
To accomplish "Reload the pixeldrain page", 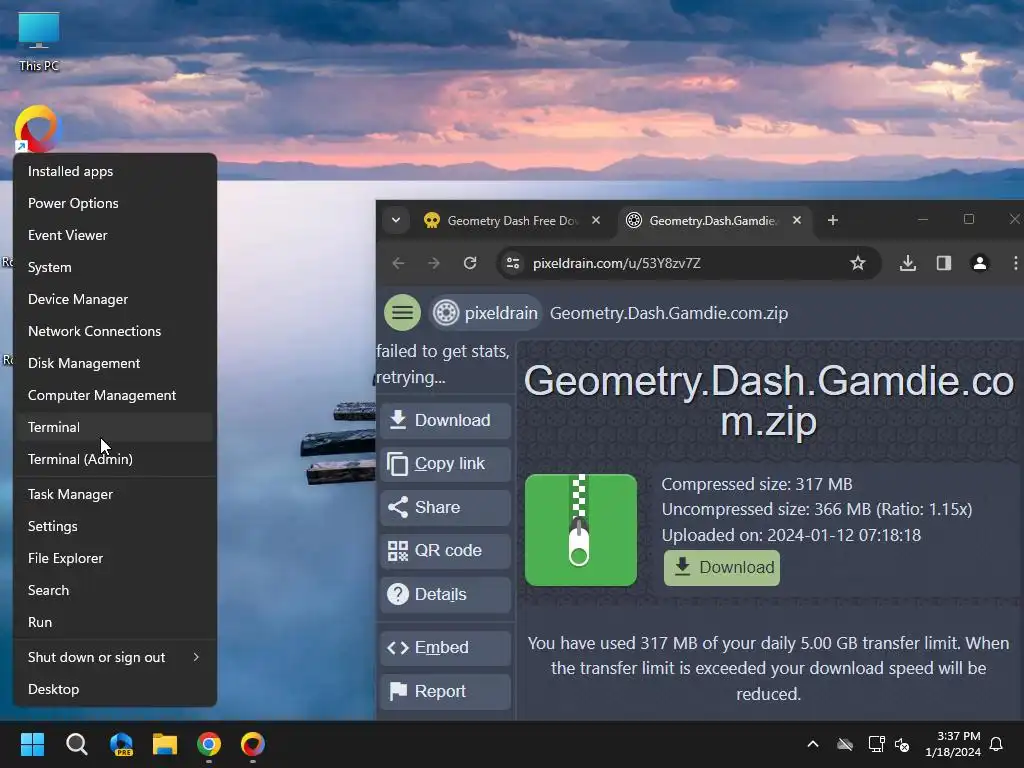I will point(470,263).
